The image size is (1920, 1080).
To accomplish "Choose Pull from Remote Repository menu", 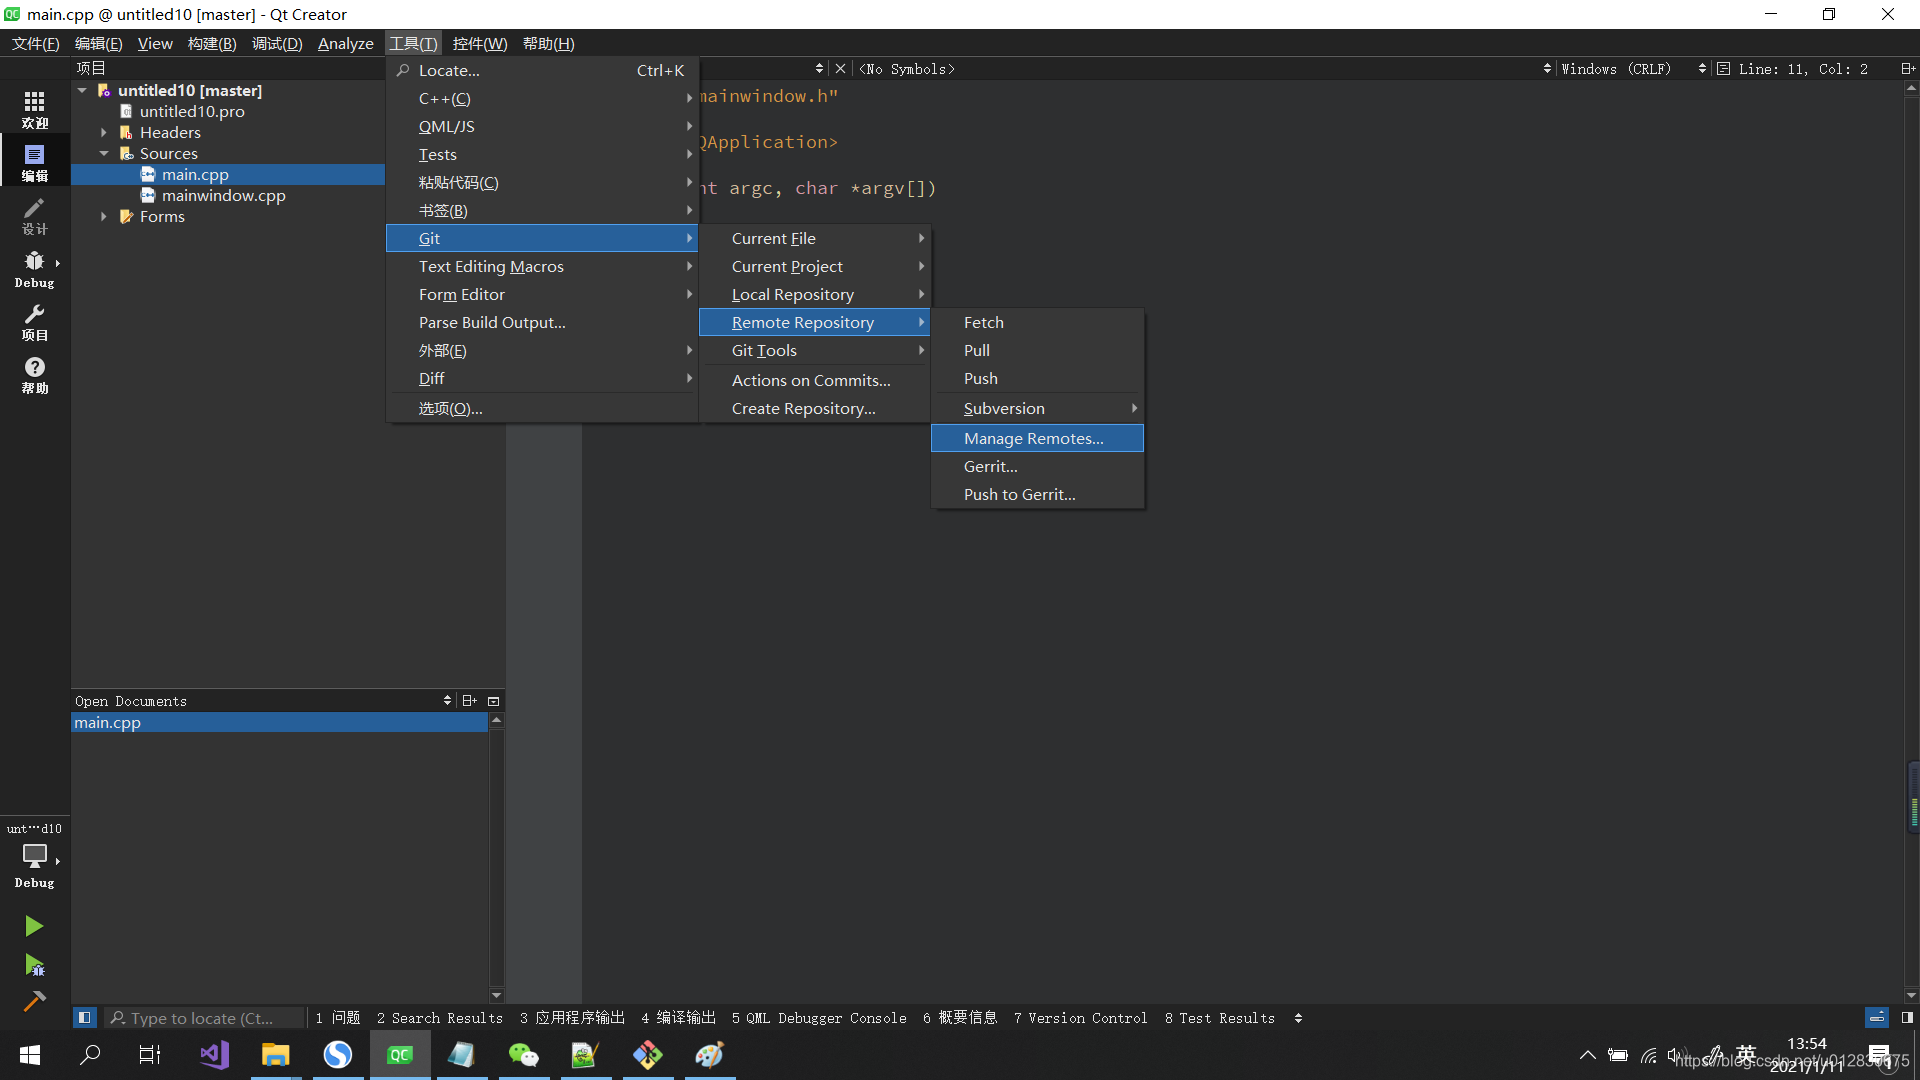I will click(x=1038, y=350).
